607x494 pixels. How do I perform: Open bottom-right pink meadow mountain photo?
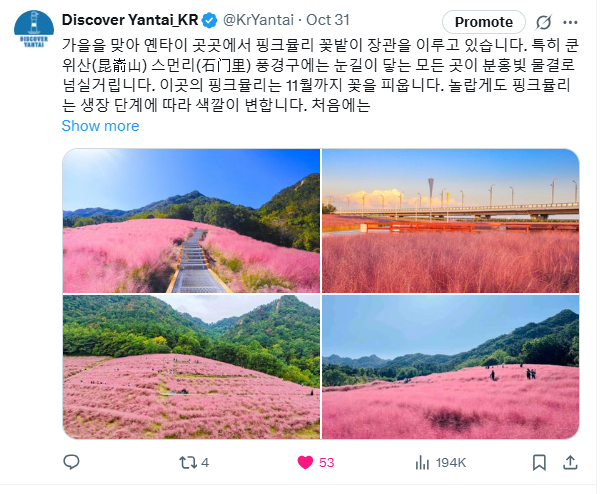[x=451, y=367]
